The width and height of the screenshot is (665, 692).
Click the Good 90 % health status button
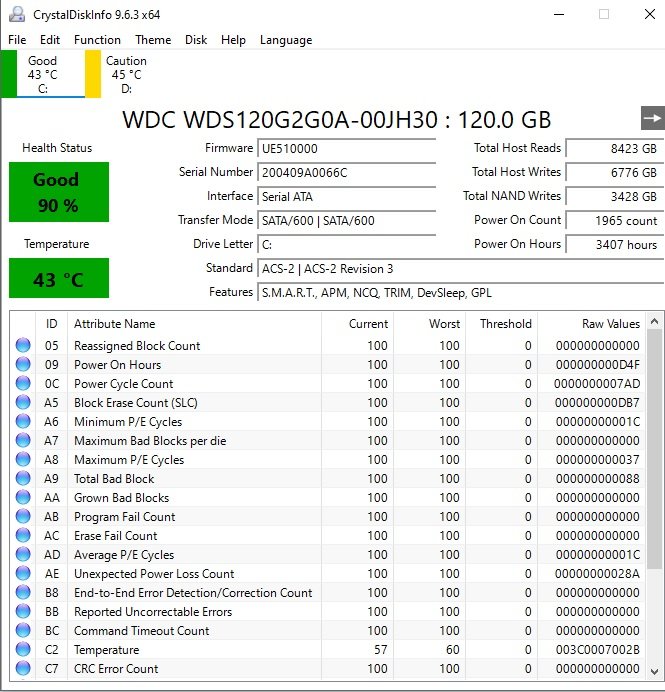point(59,192)
